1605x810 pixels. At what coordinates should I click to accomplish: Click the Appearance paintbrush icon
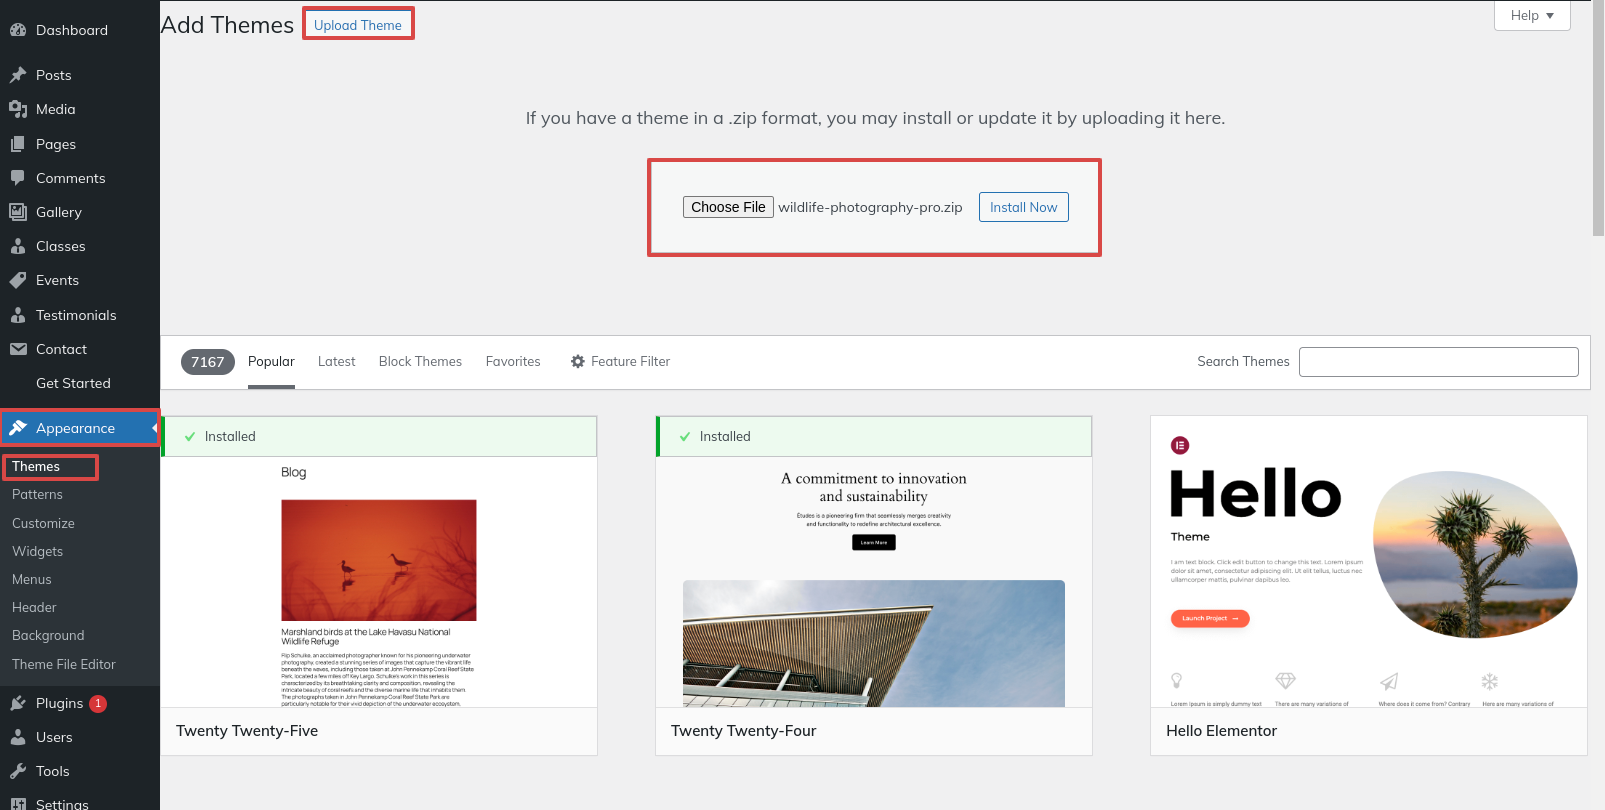coord(18,428)
